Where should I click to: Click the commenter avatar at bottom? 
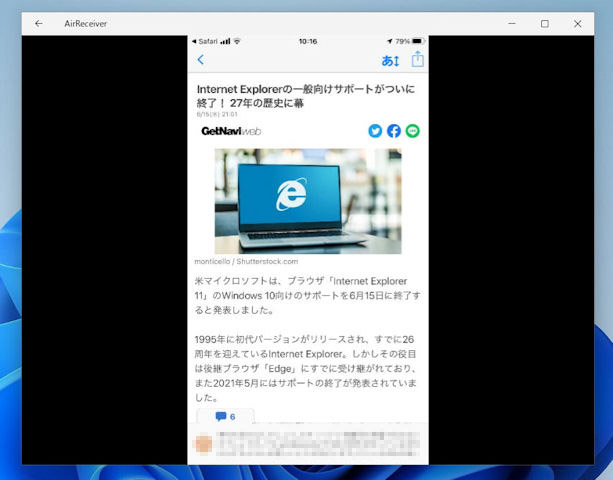click(x=204, y=444)
